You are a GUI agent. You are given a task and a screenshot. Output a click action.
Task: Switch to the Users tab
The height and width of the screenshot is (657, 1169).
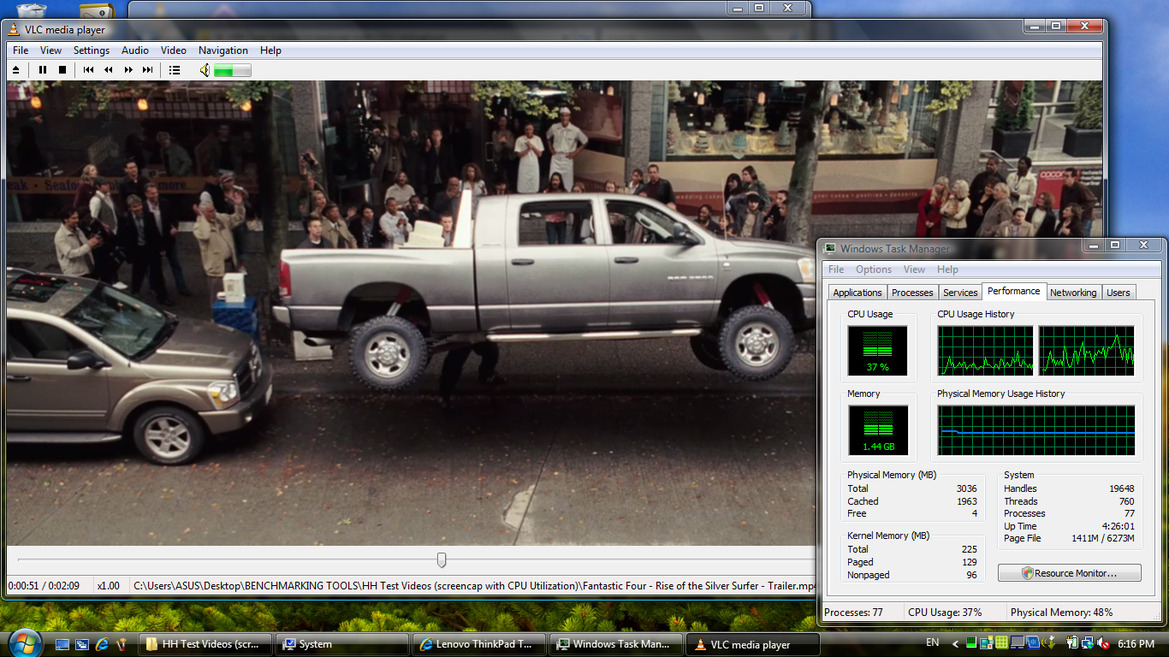click(x=1118, y=292)
